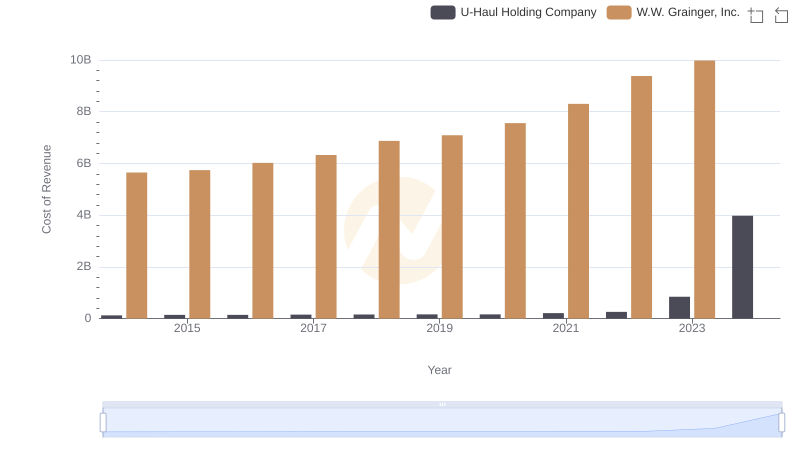The image size is (800, 461).
Task: Select the W.W. Grainger bar for 2022
Action: click(641, 197)
